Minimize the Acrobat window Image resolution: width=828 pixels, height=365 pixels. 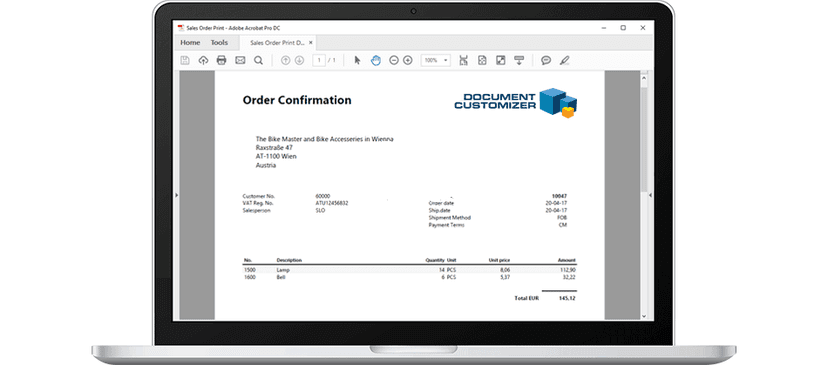604,27
